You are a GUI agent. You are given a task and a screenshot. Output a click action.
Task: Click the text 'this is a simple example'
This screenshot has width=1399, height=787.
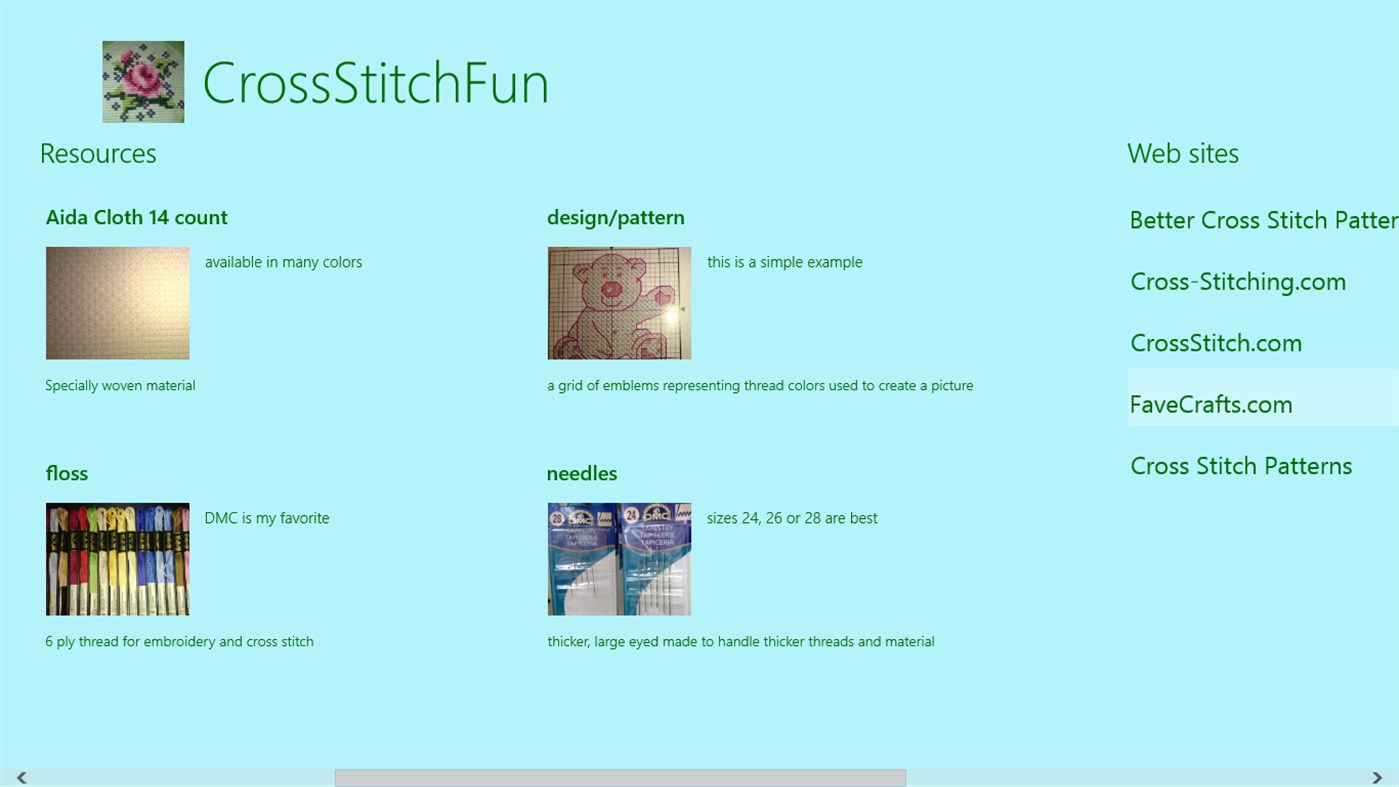[x=785, y=262]
